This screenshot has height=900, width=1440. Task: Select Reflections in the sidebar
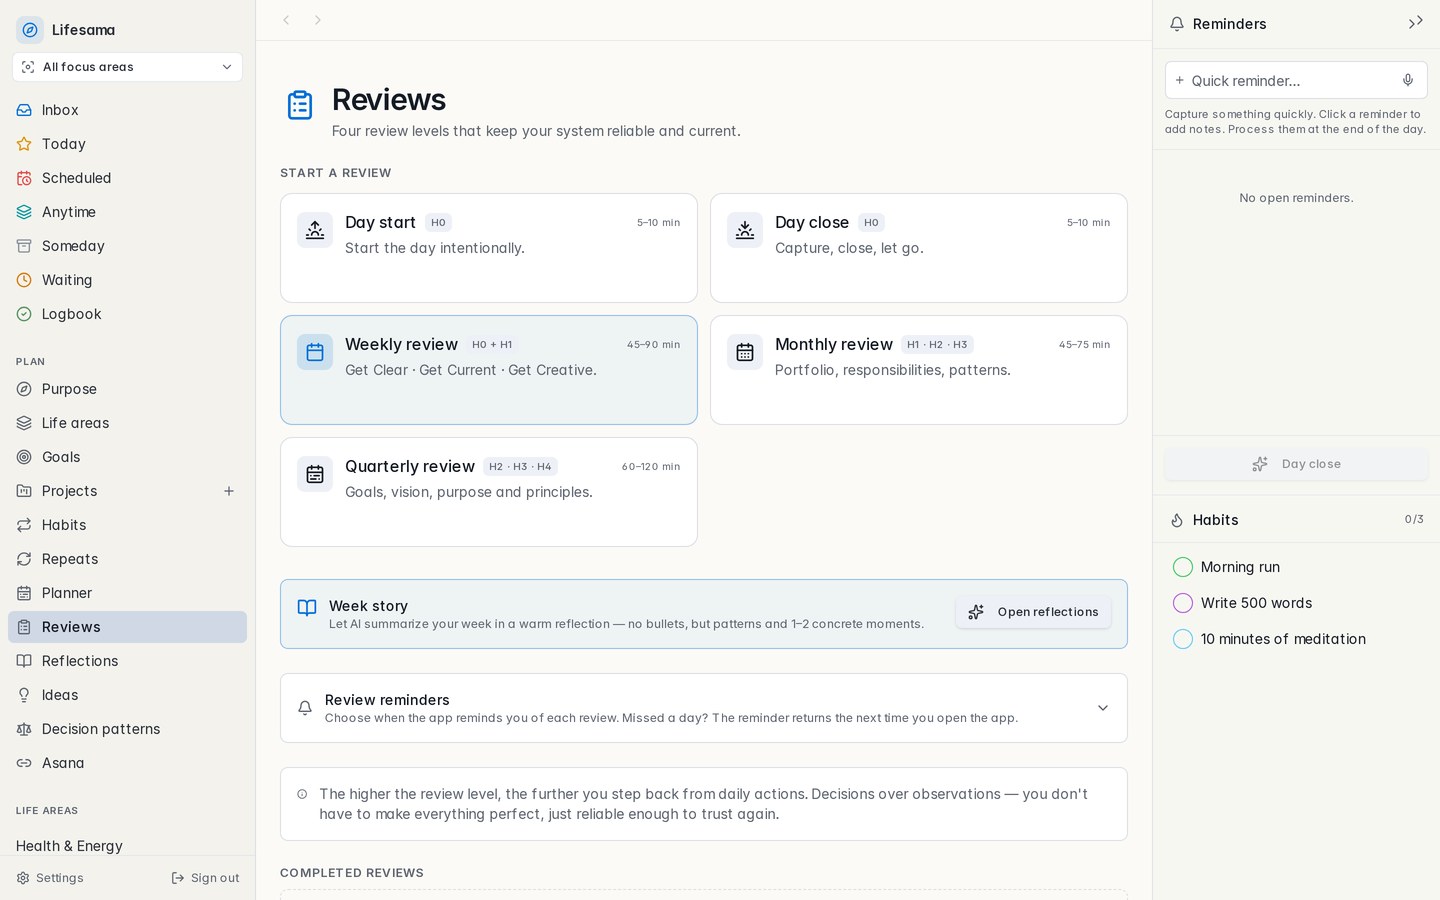[x=127, y=661]
